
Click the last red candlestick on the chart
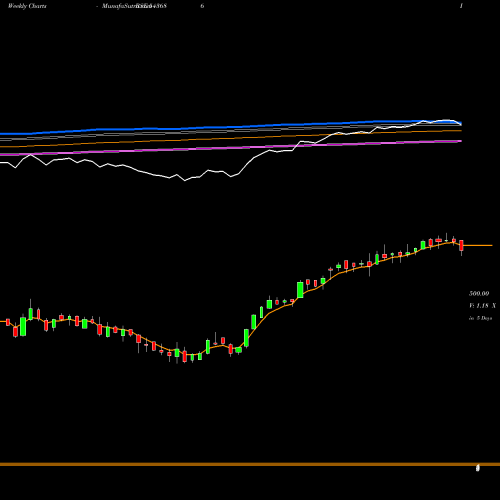pos(461,245)
